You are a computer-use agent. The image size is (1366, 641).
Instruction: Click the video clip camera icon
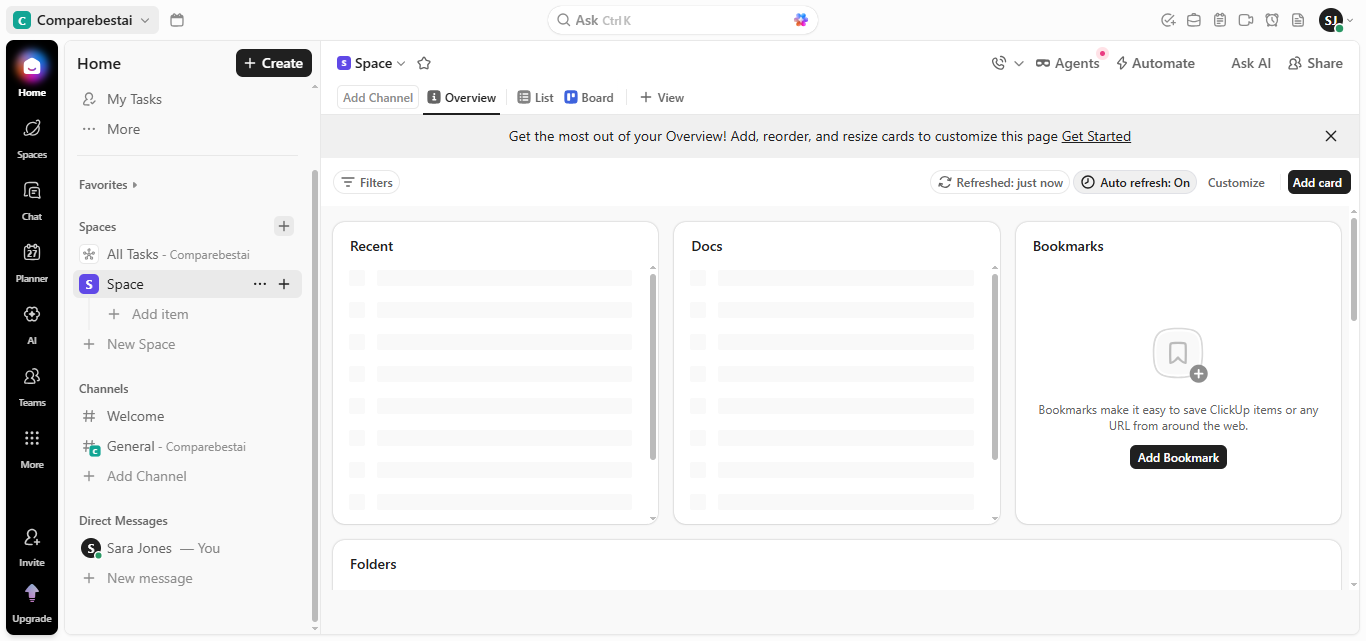(1246, 20)
